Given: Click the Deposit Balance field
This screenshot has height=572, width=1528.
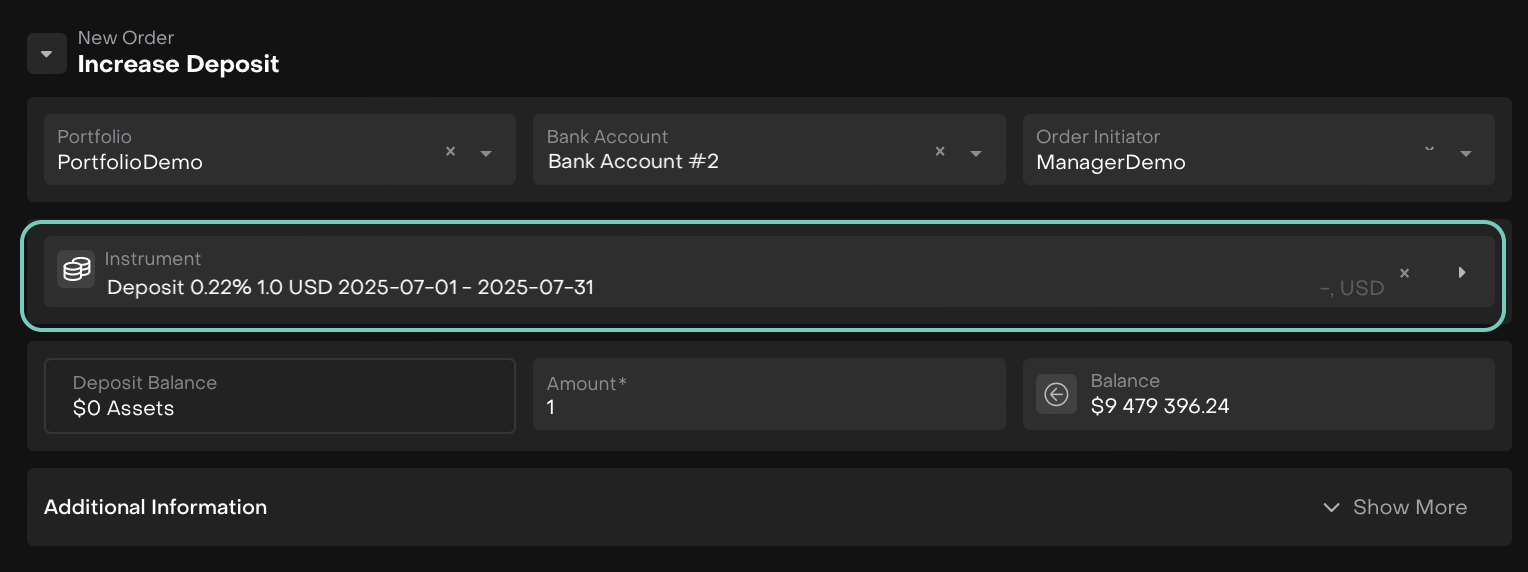Looking at the screenshot, I should tap(280, 396).
